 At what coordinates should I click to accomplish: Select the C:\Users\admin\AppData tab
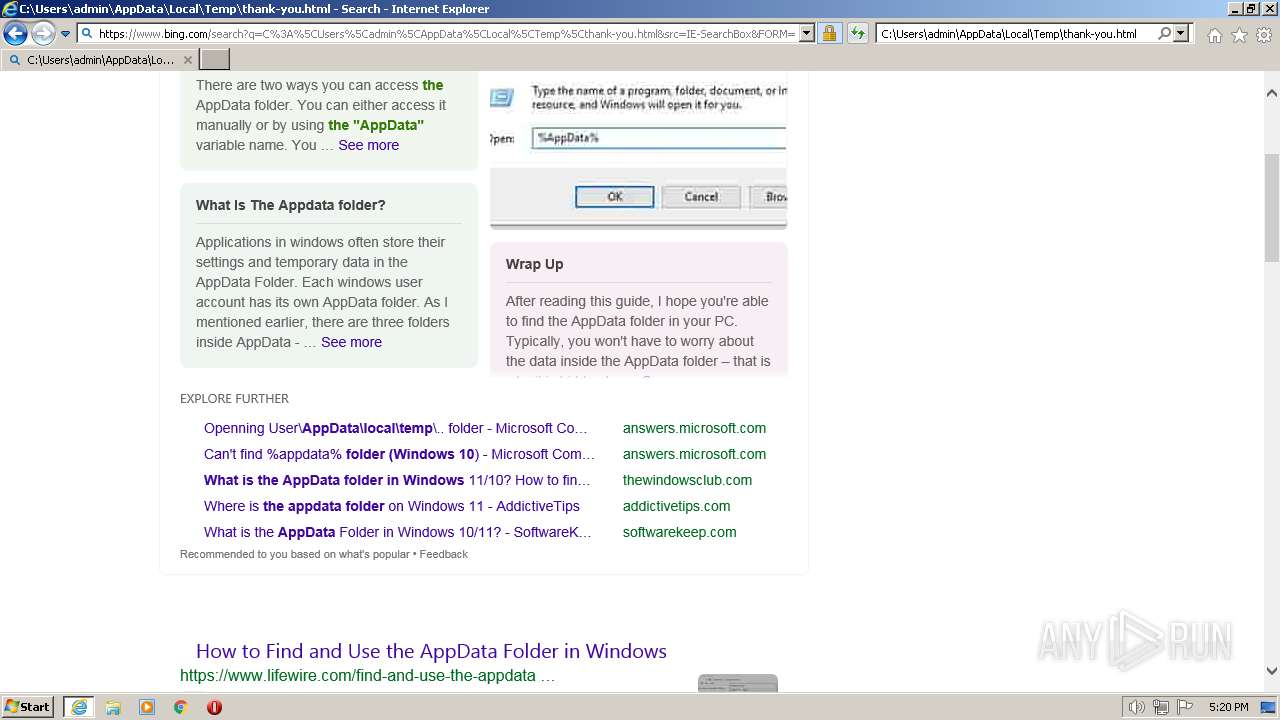pos(100,60)
